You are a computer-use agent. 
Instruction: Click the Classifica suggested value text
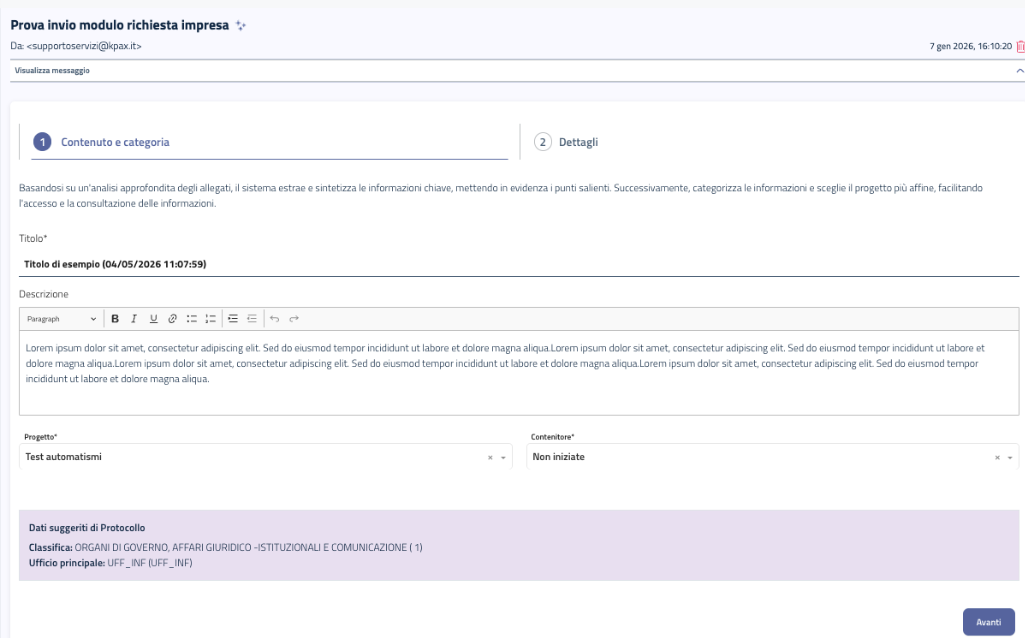coord(248,548)
